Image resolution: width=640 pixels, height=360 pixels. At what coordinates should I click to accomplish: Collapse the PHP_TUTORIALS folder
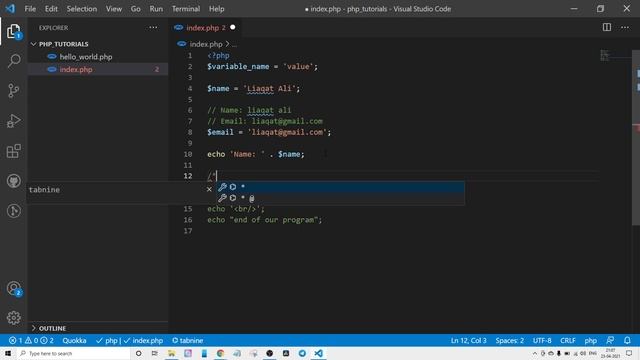click(x=33, y=44)
